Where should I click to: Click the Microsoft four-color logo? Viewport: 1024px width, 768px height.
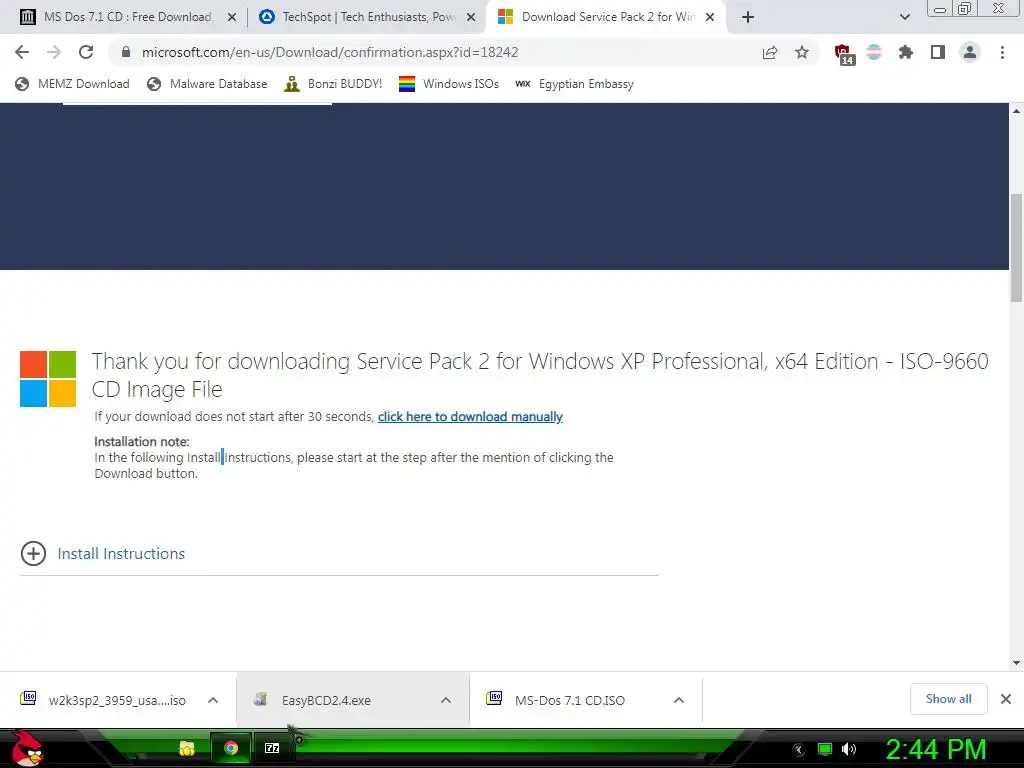(x=48, y=379)
